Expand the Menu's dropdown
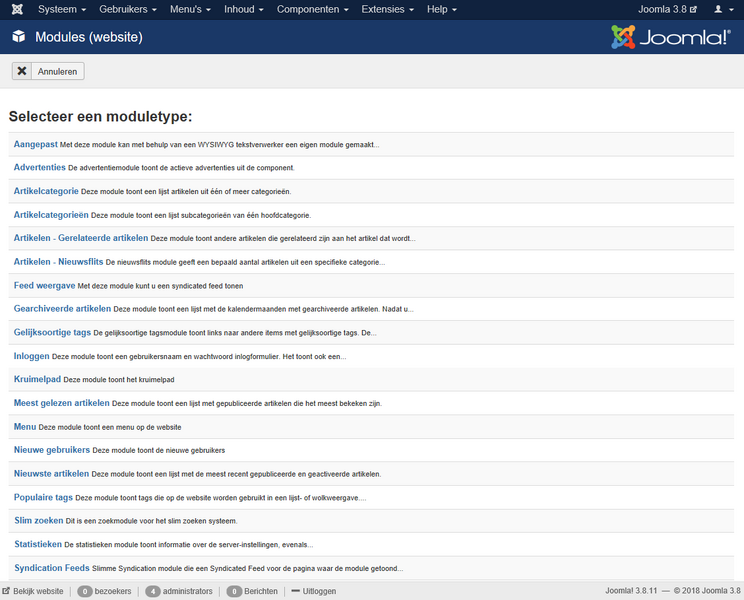Viewport: 744px width, 600px height. click(190, 9)
